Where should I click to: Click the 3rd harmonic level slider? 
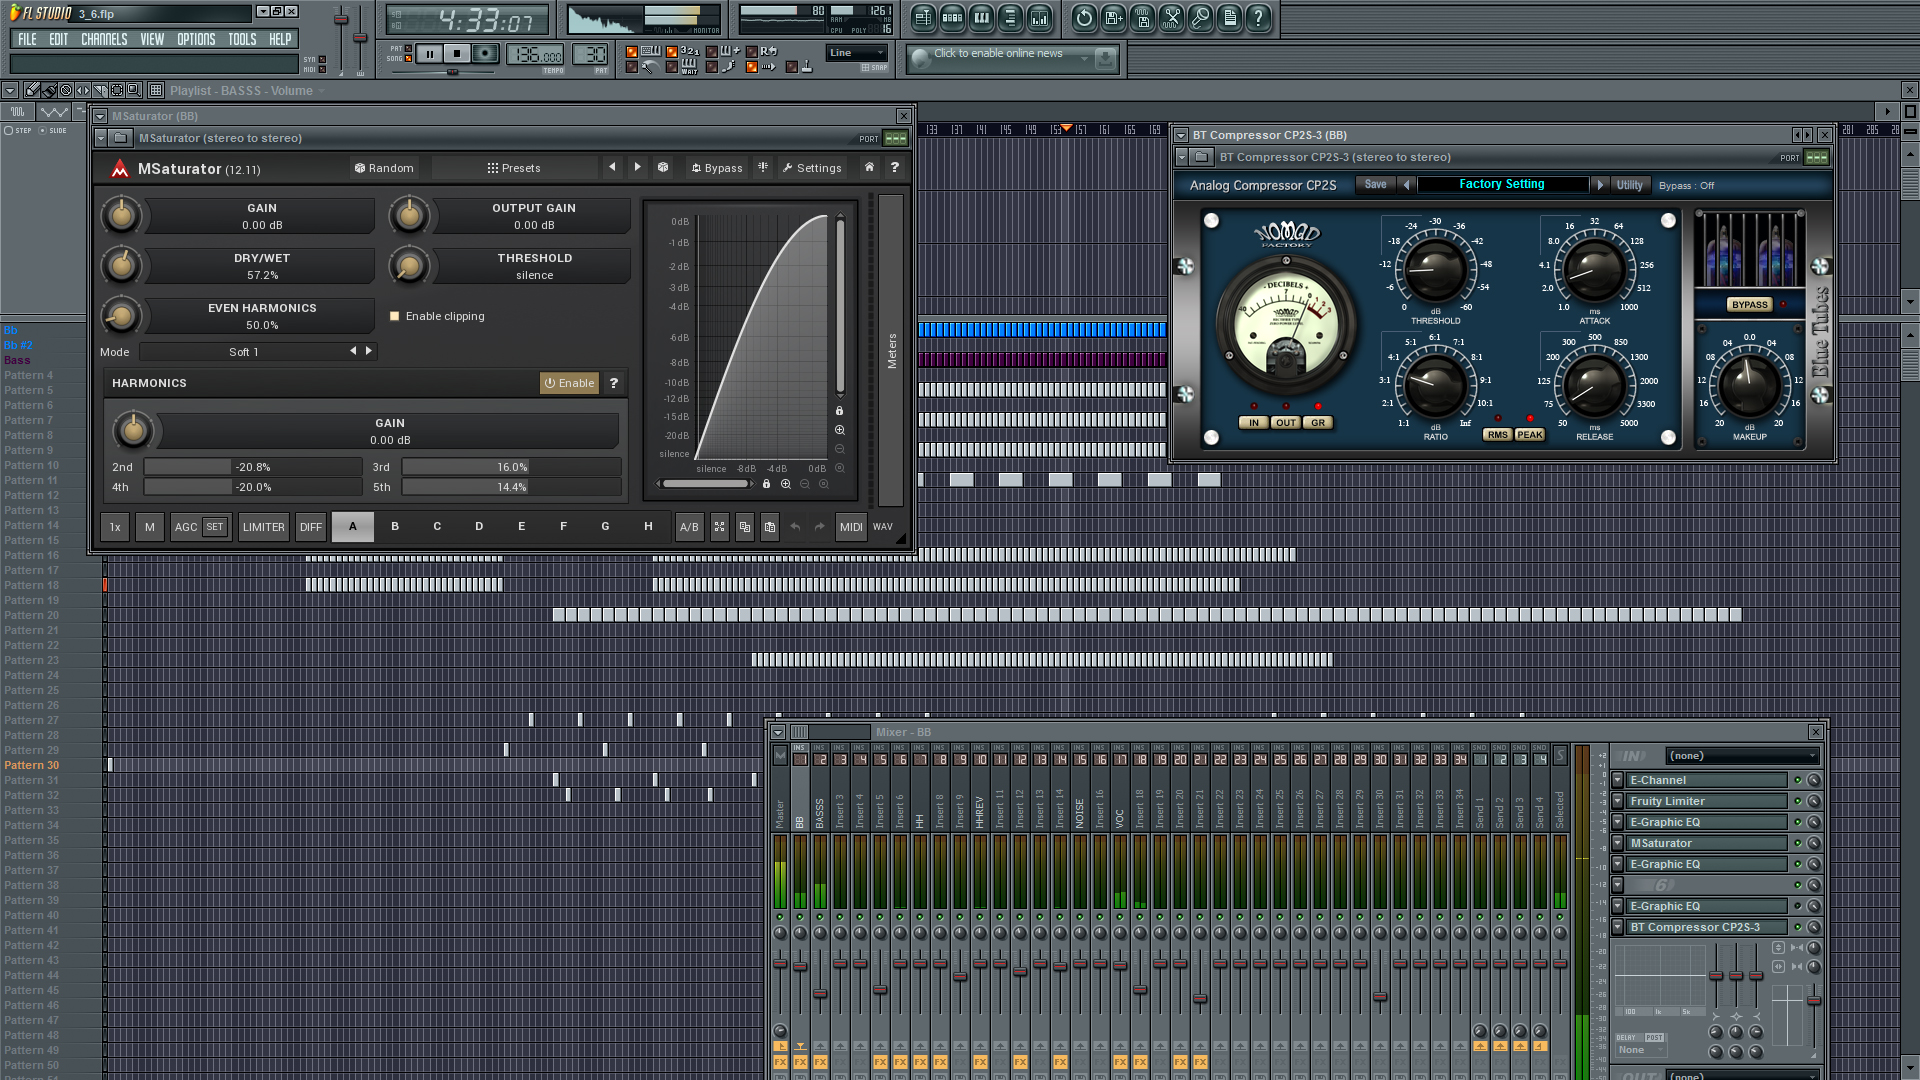(511, 467)
